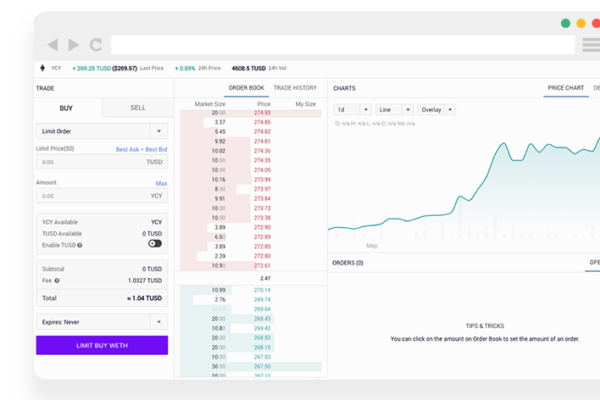Focus the Amount YCY input field
600x400 pixels.
click(x=102, y=196)
